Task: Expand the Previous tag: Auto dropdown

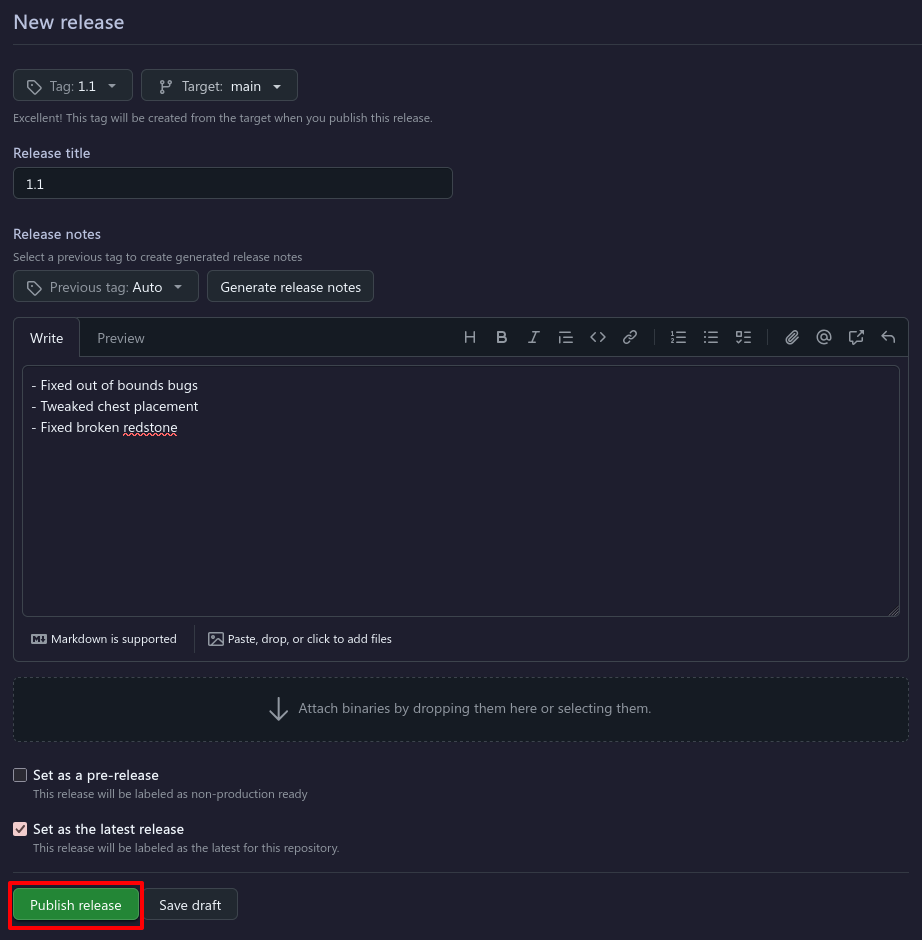Action: tap(106, 287)
